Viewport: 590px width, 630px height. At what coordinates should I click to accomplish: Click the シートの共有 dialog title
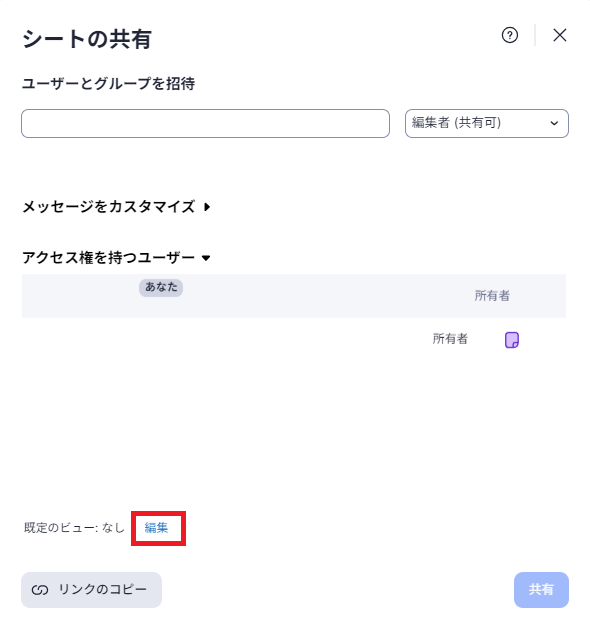(87, 39)
